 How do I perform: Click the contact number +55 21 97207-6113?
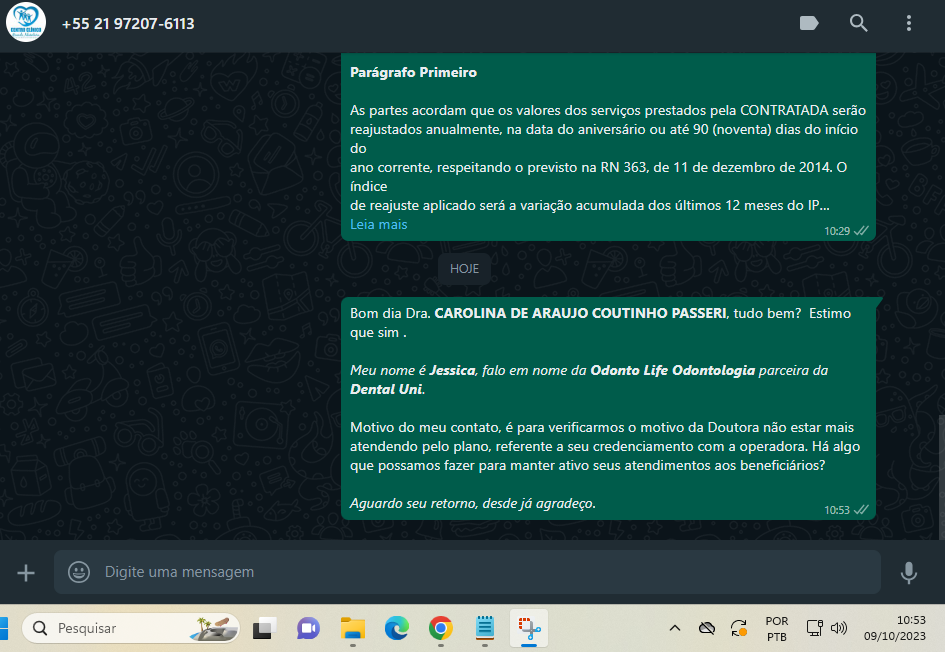pos(128,24)
